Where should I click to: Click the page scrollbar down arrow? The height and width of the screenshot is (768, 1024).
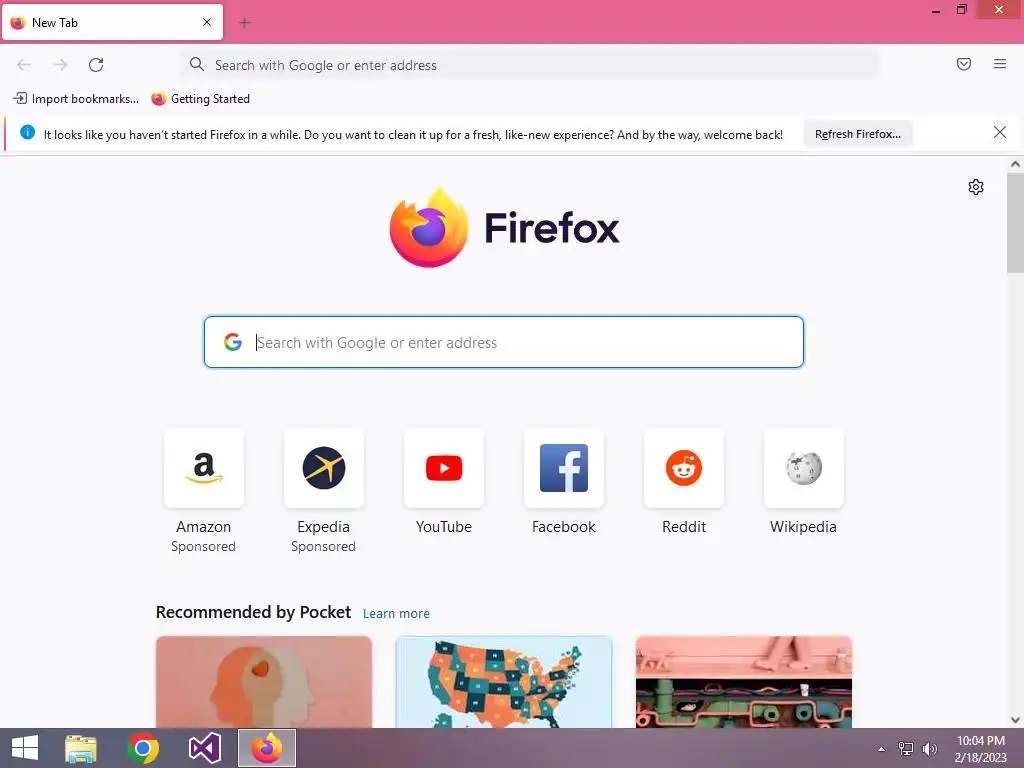point(1015,720)
